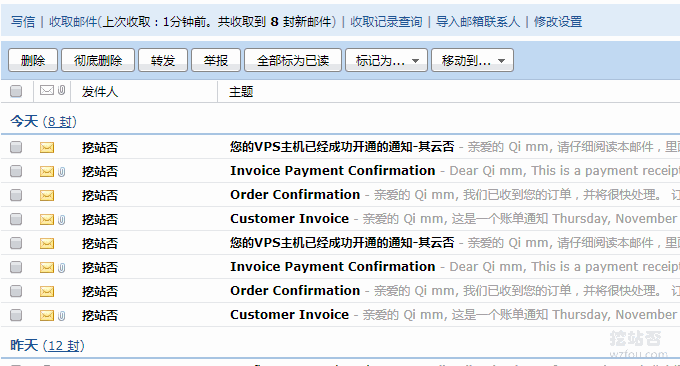Open second Invoice Payment Confirmation email subject

(333, 267)
